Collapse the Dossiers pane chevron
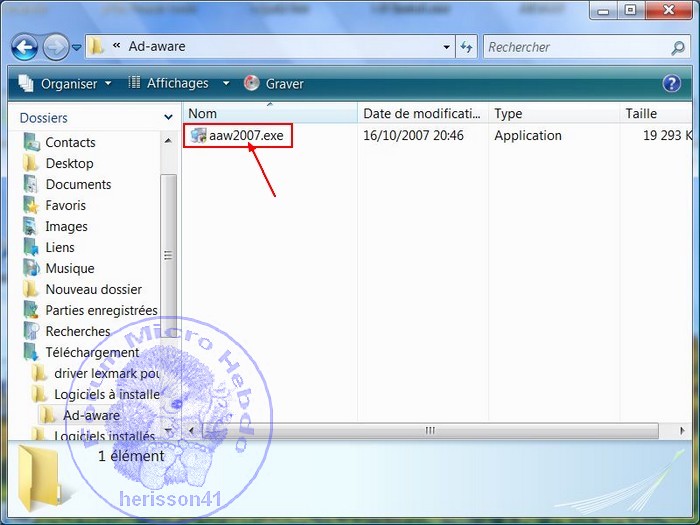 pos(168,117)
